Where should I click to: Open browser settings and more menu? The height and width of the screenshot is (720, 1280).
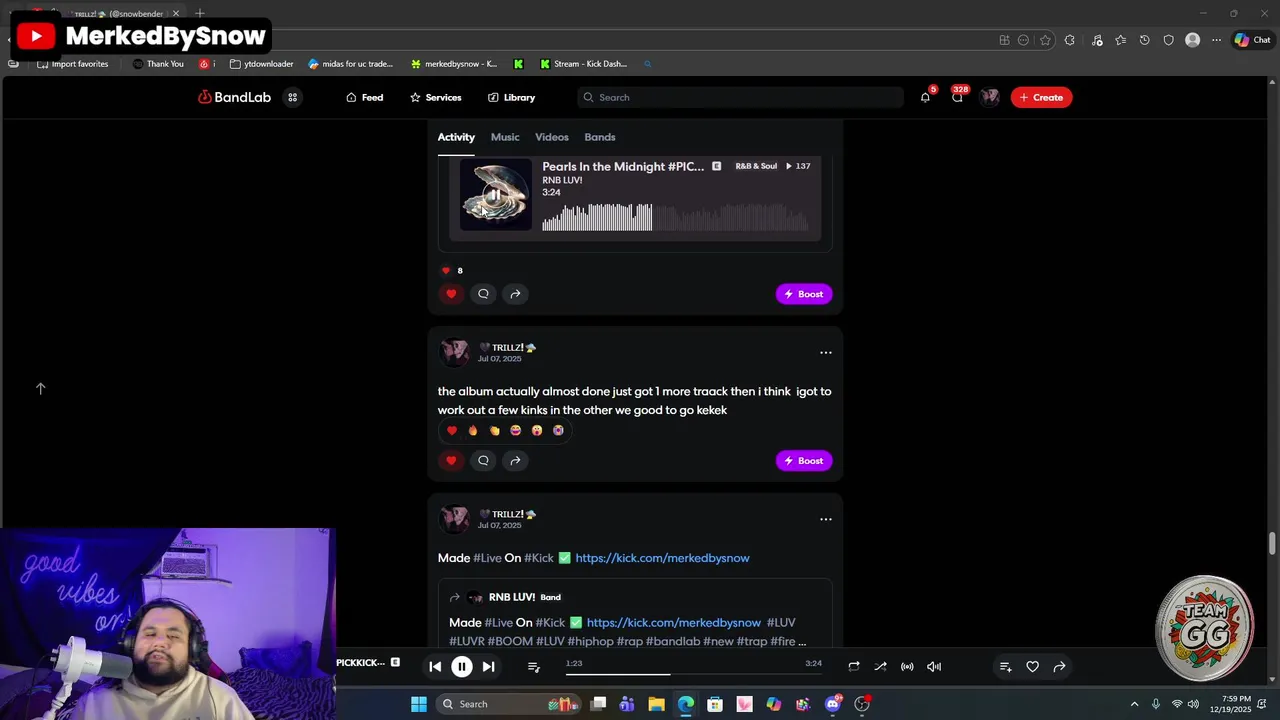click(x=1216, y=40)
